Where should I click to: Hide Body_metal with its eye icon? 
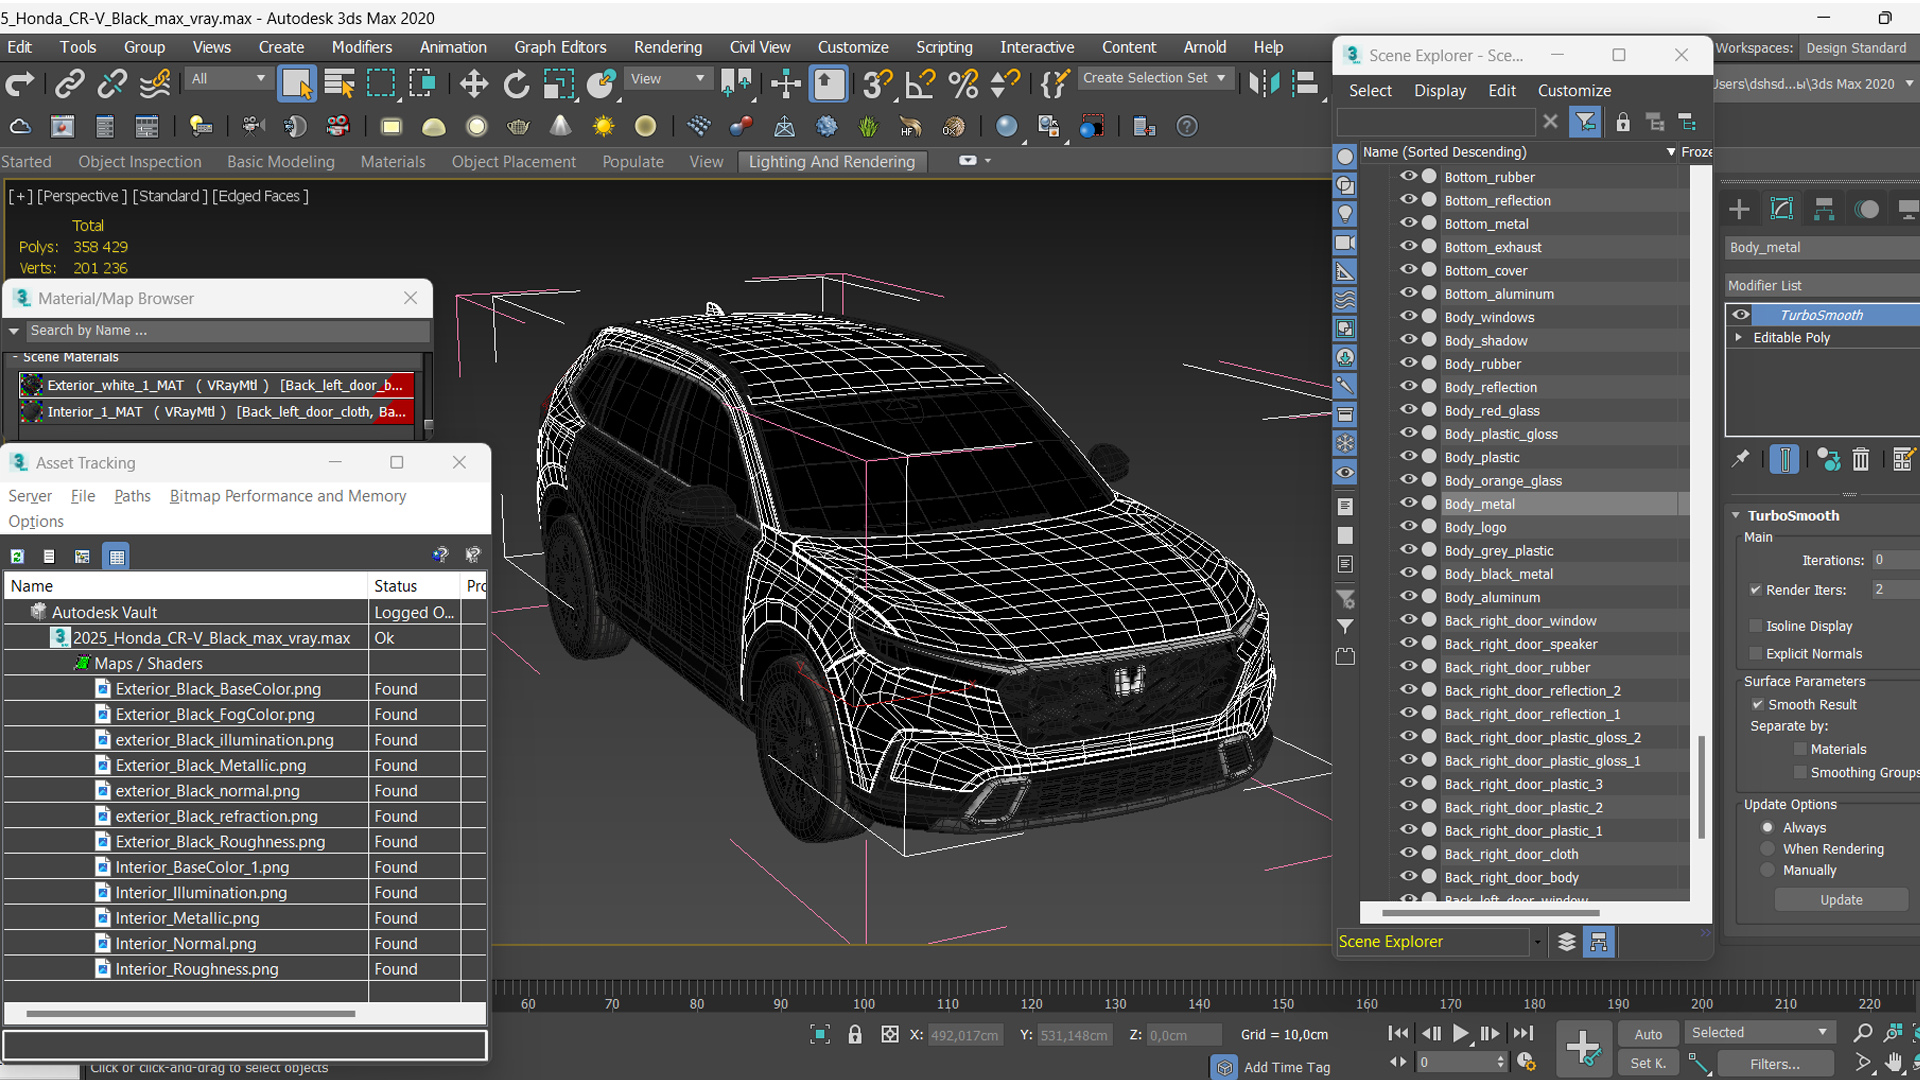point(1408,504)
